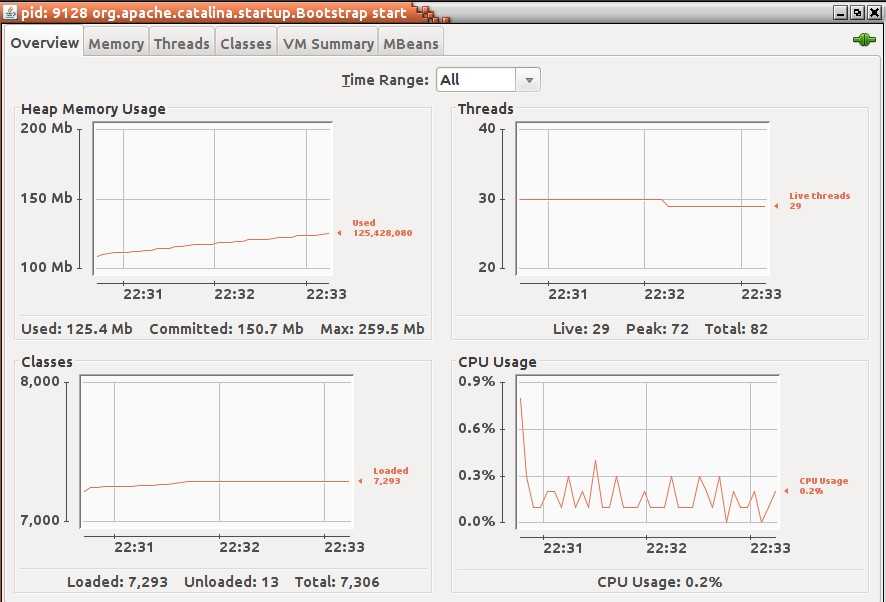Screen dimensions: 886x602
Task: Open the MBeans tab
Action: coord(411,44)
